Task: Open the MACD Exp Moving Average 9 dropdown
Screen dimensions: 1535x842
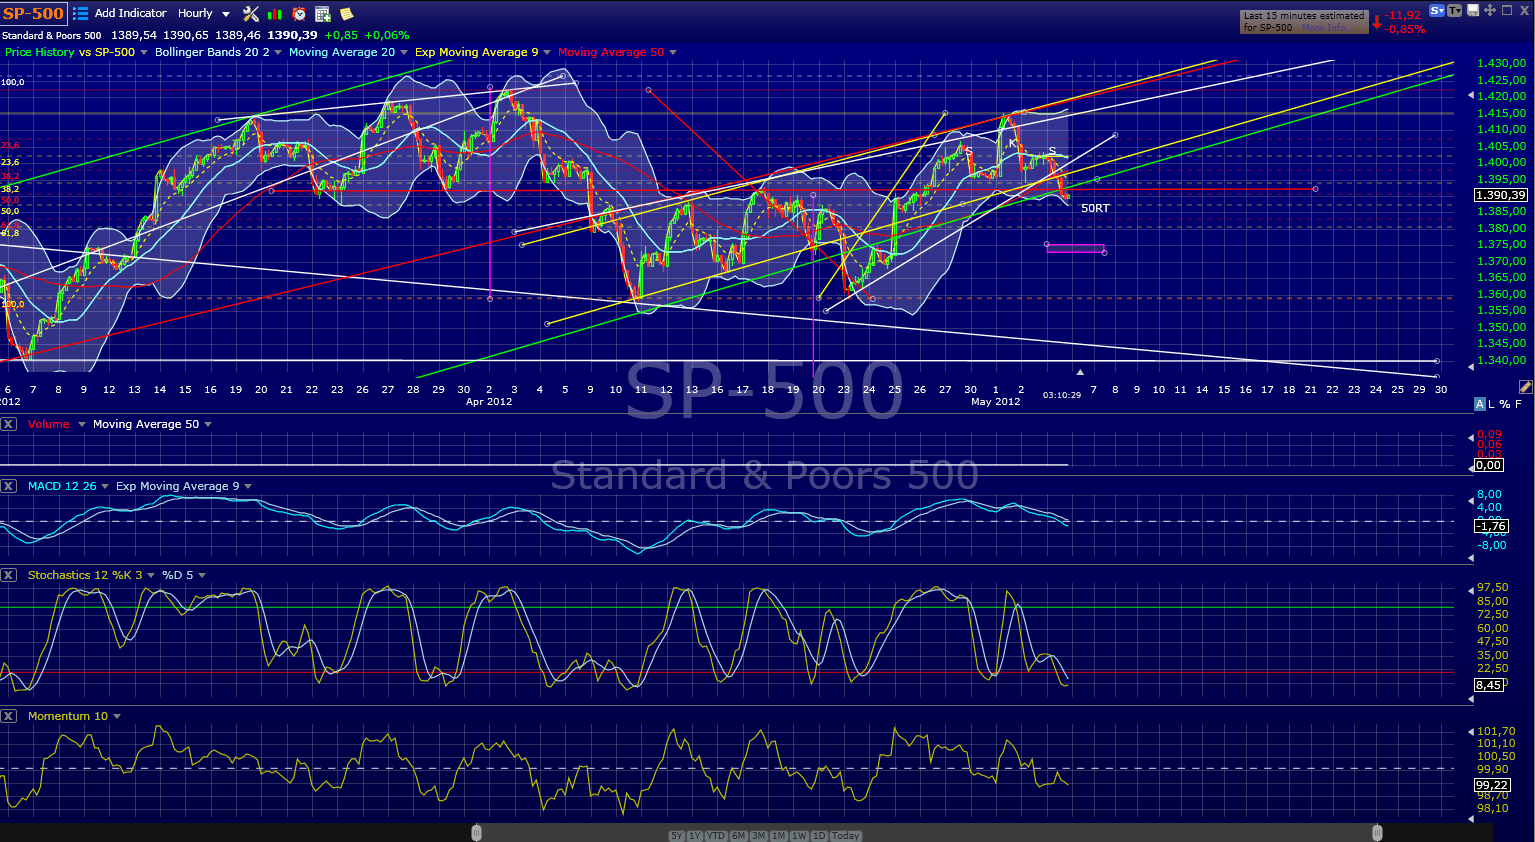Action: tap(248, 486)
